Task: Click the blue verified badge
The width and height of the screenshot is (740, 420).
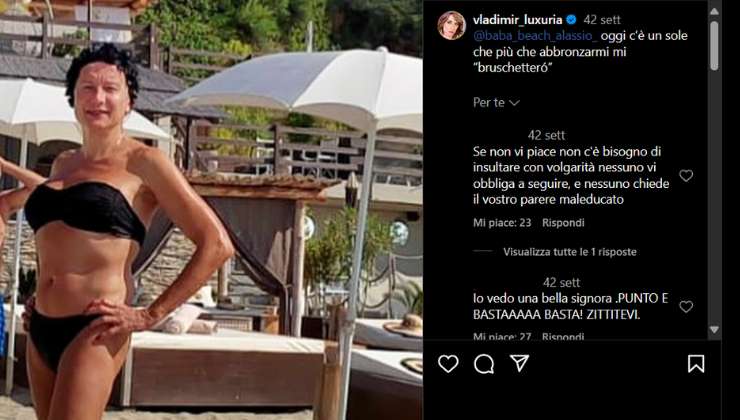Action: coord(571,20)
